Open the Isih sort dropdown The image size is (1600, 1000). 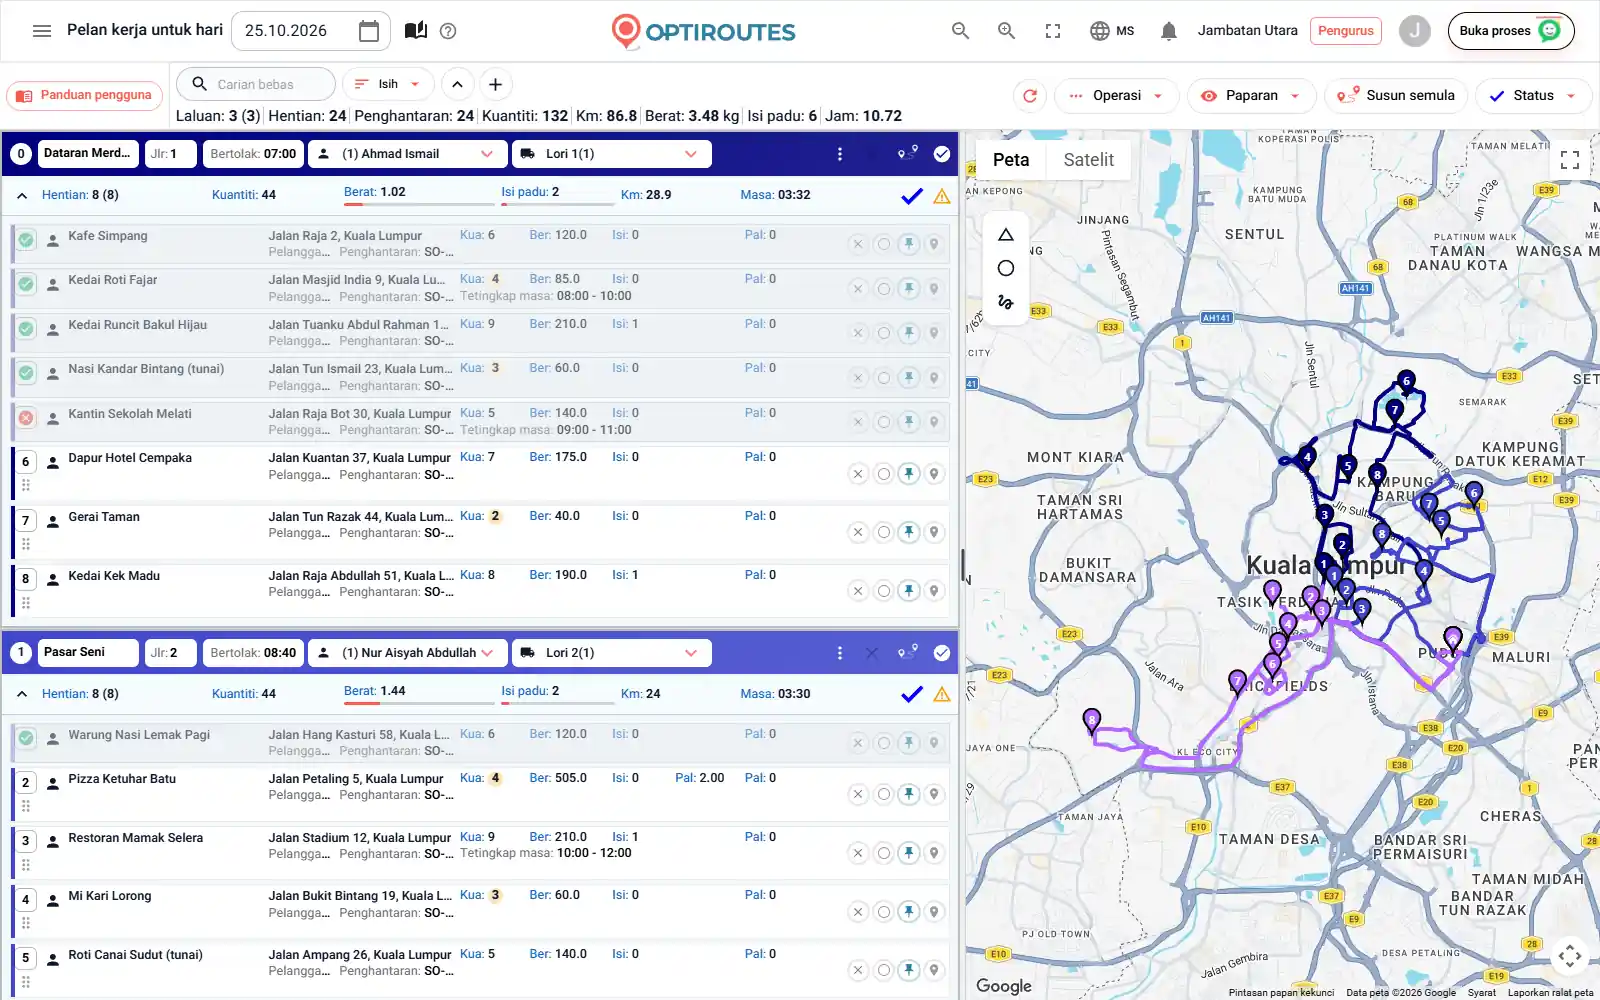[x=388, y=84]
